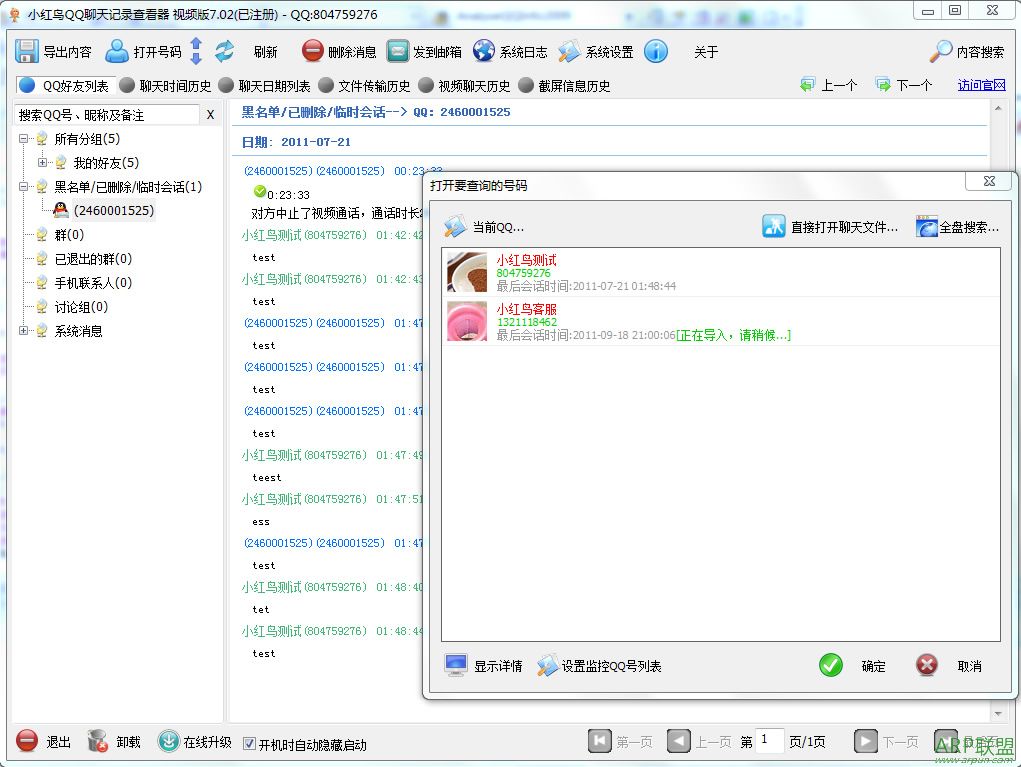Click the Export Content (导出内容) floppy icon

click(27, 51)
